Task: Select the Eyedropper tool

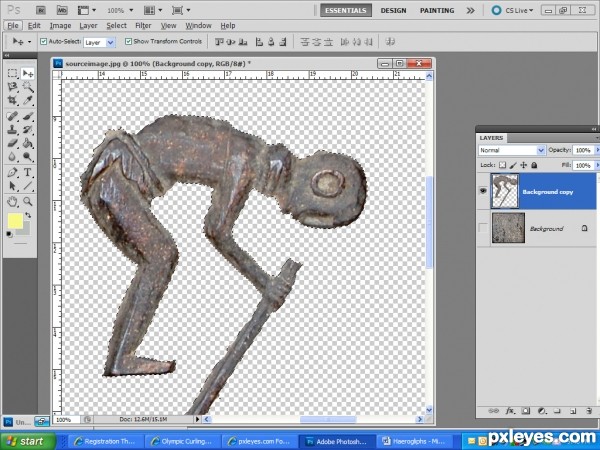Action: coord(28,100)
